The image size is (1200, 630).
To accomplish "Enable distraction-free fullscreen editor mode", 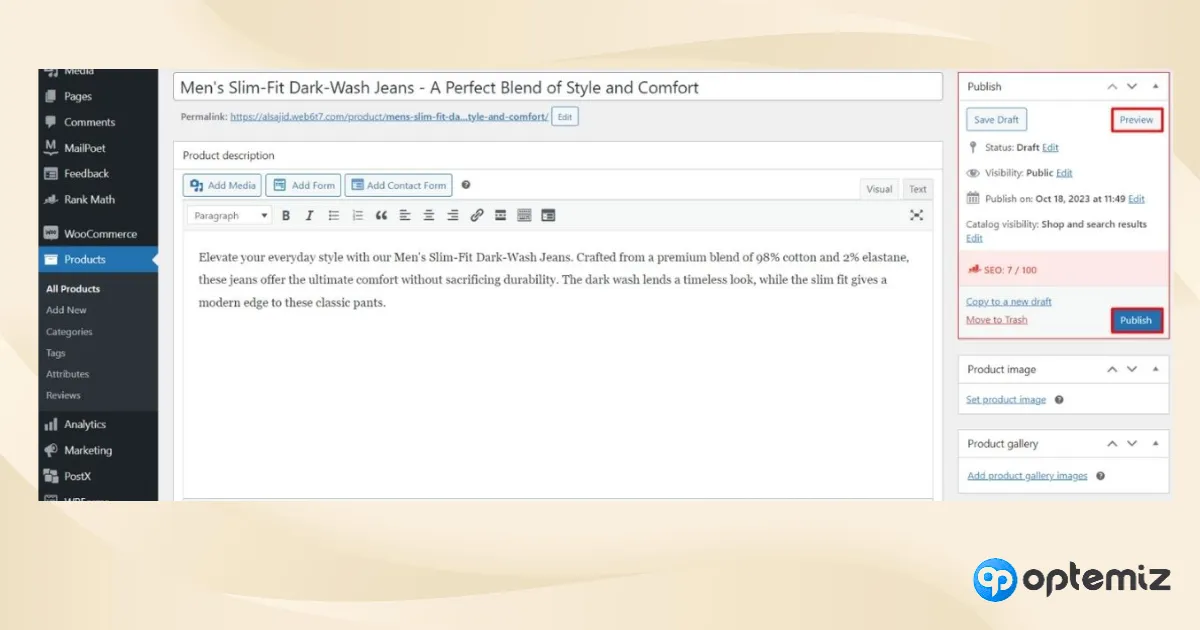I will [x=916, y=215].
